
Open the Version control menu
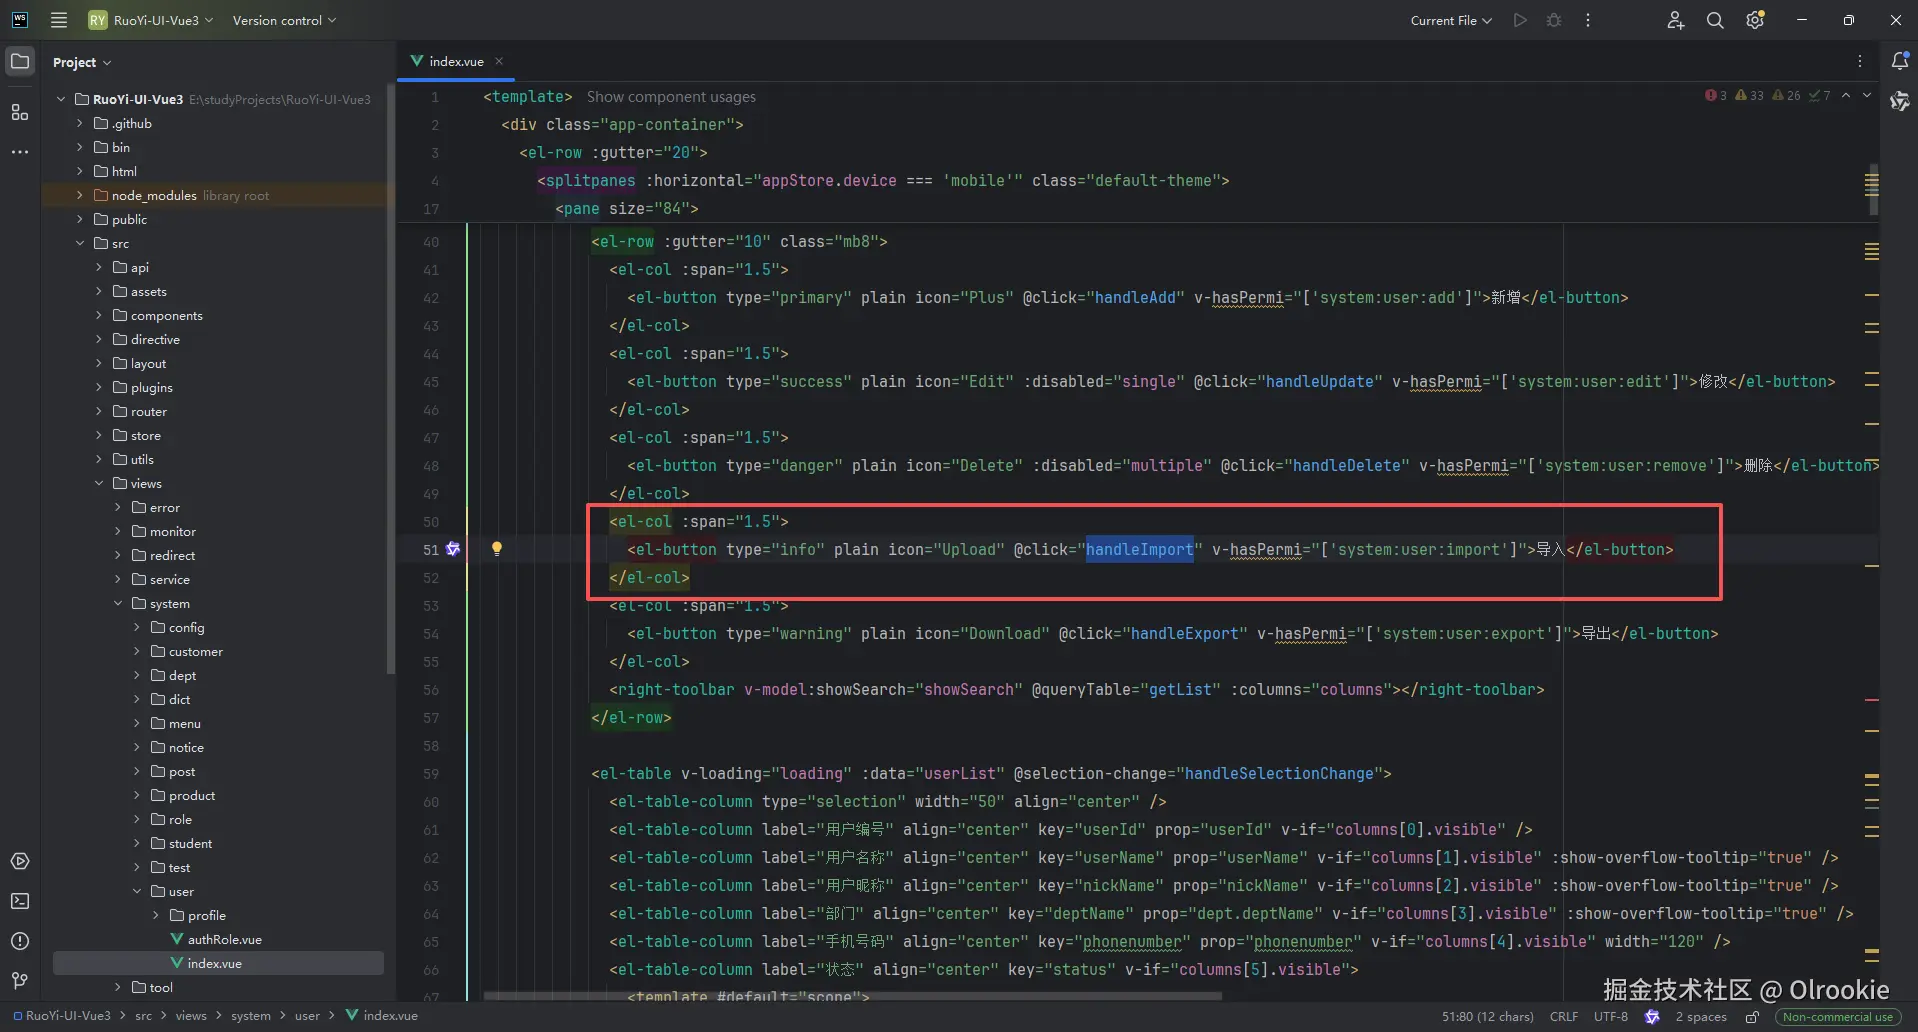coord(284,20)
